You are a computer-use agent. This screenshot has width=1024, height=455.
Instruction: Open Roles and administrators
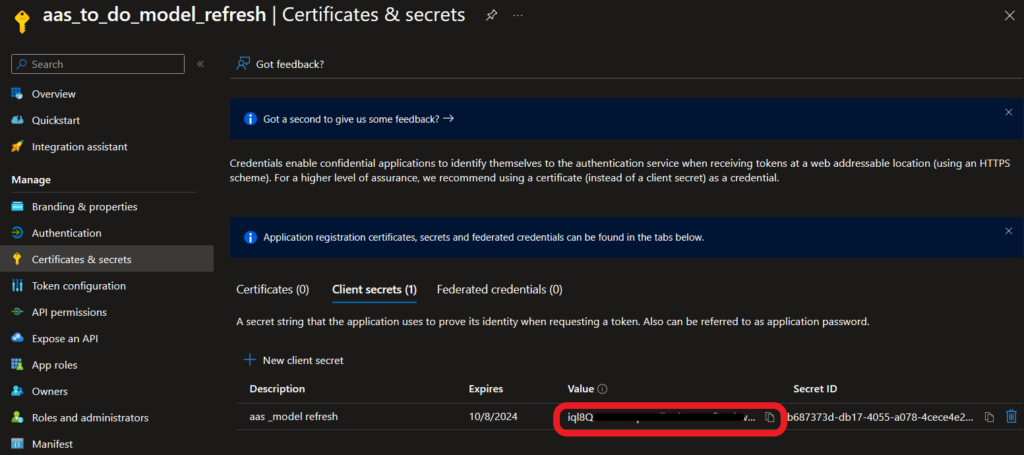tap(90, 418)
